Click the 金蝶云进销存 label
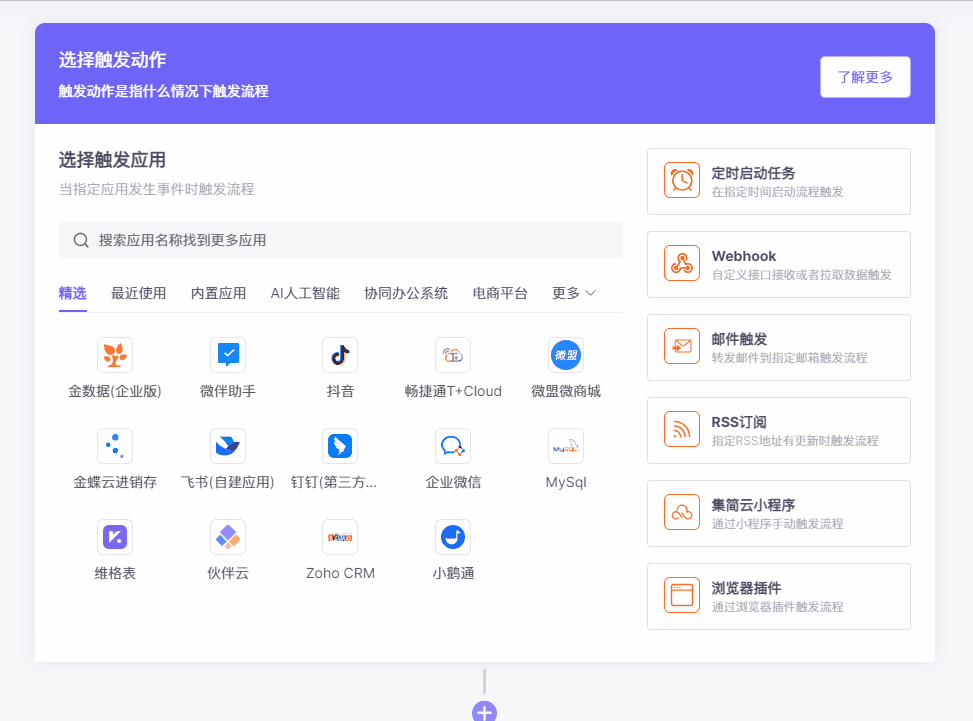The image size is (973, 721). click(x=115, y=482)
